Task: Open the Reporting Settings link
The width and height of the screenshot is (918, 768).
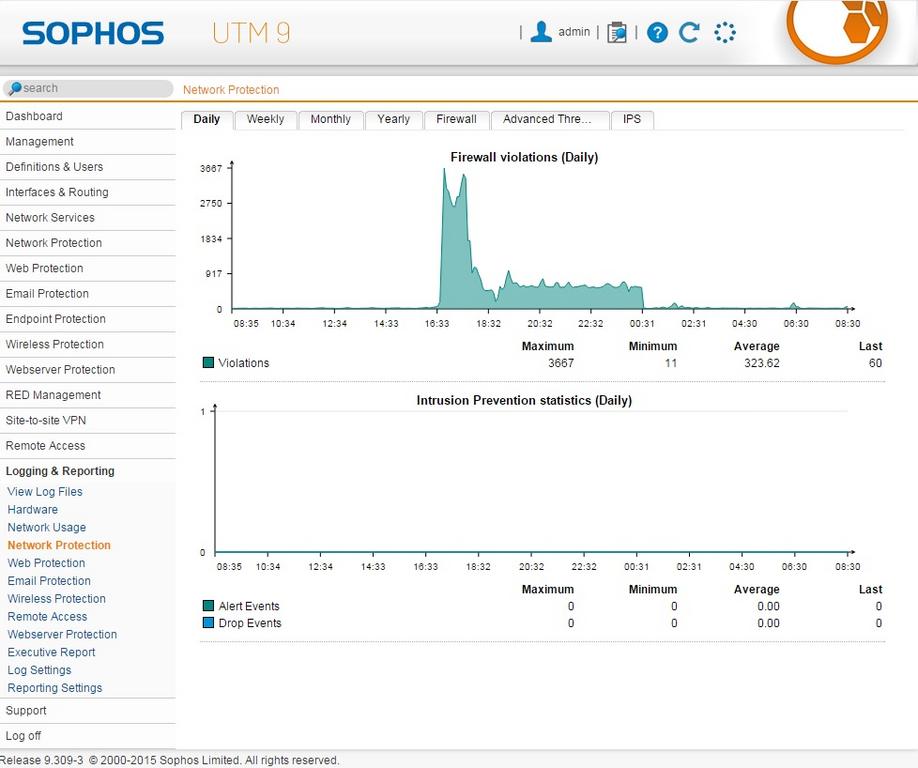Action: pos(55,688)
